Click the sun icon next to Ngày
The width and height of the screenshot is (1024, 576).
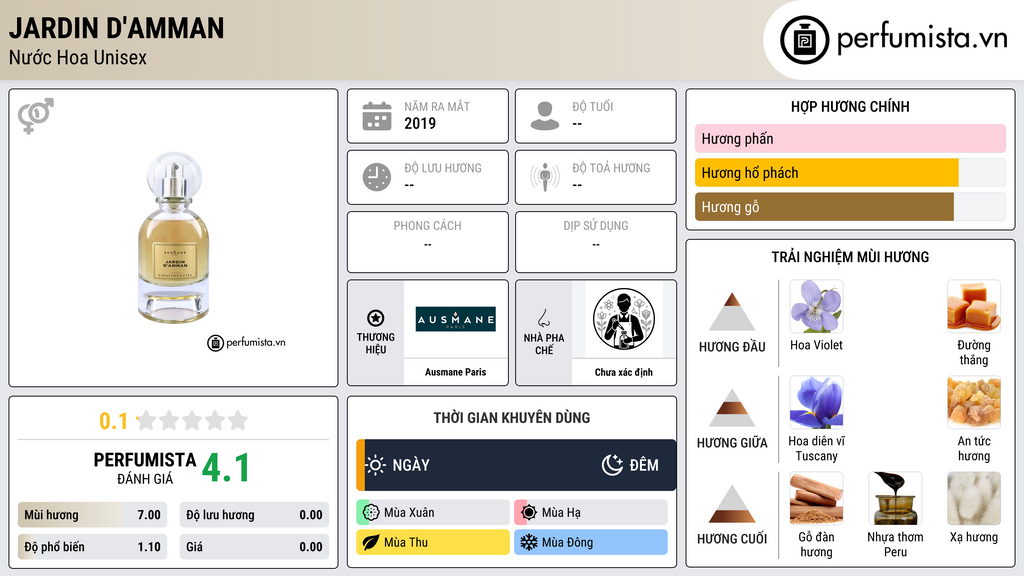tap(376, 465)
